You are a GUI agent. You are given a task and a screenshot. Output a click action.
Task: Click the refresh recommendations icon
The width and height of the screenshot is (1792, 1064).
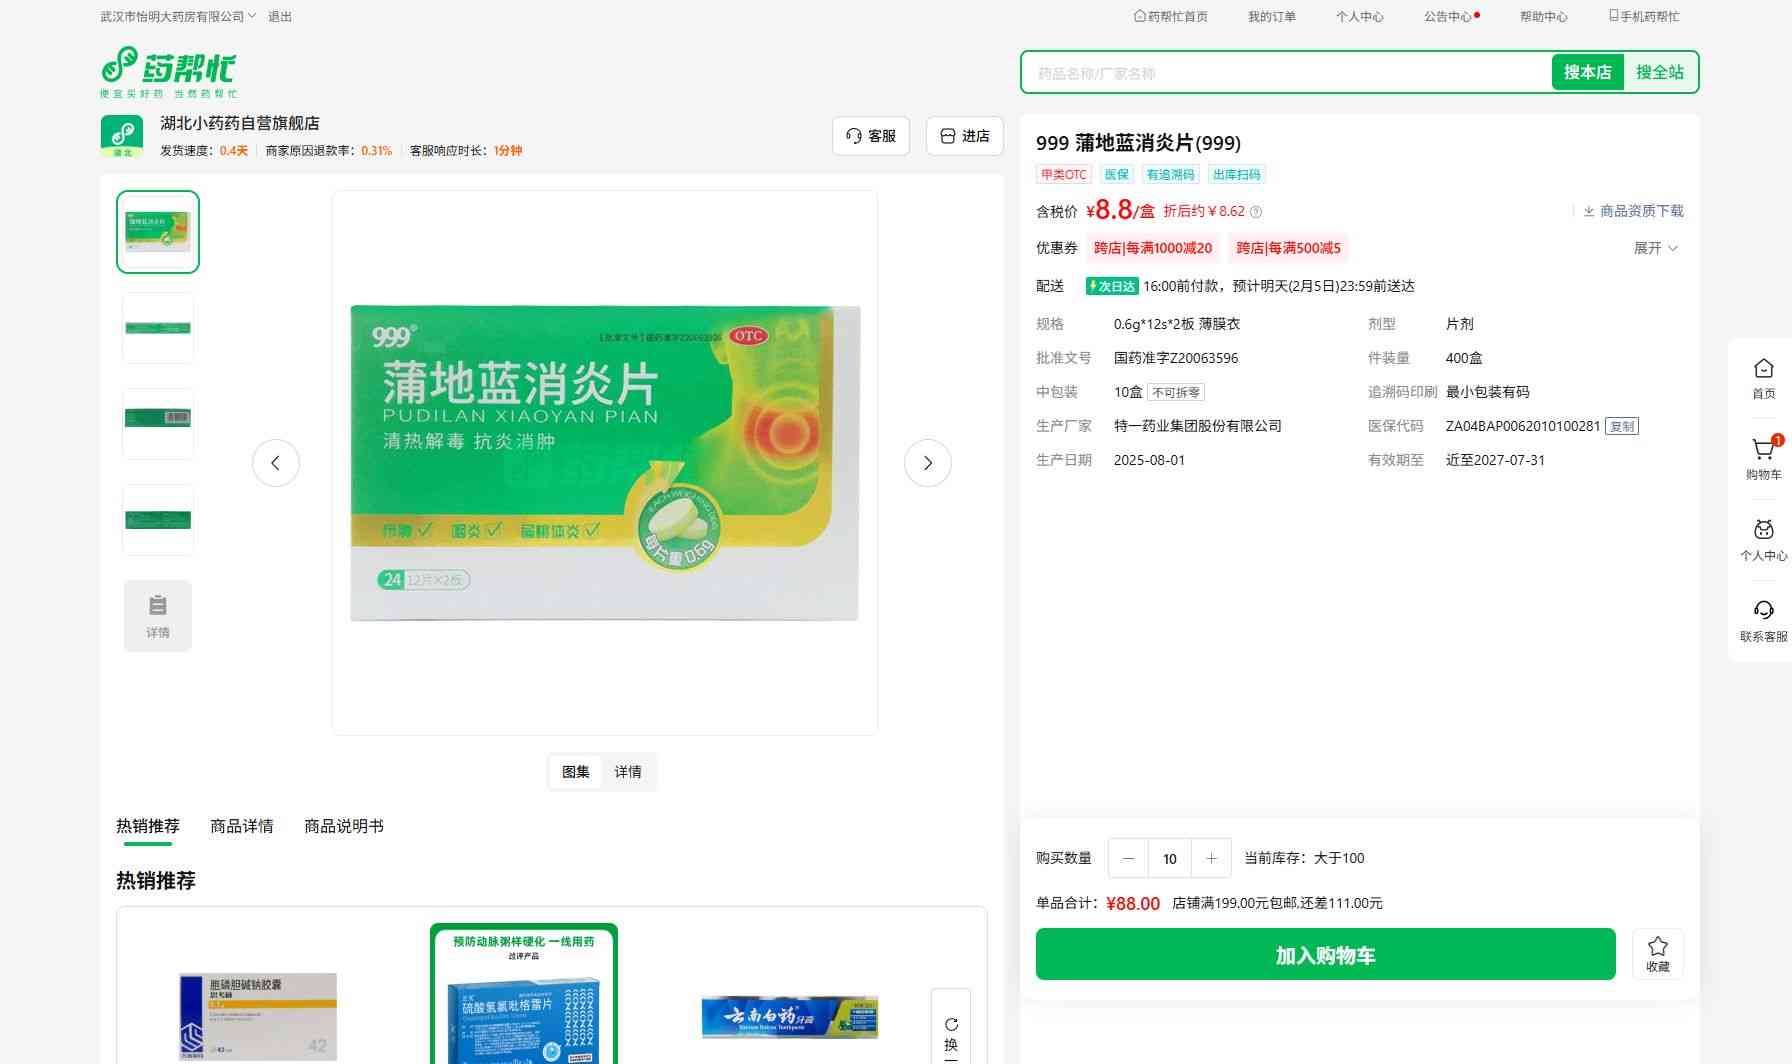[951, 1025]
